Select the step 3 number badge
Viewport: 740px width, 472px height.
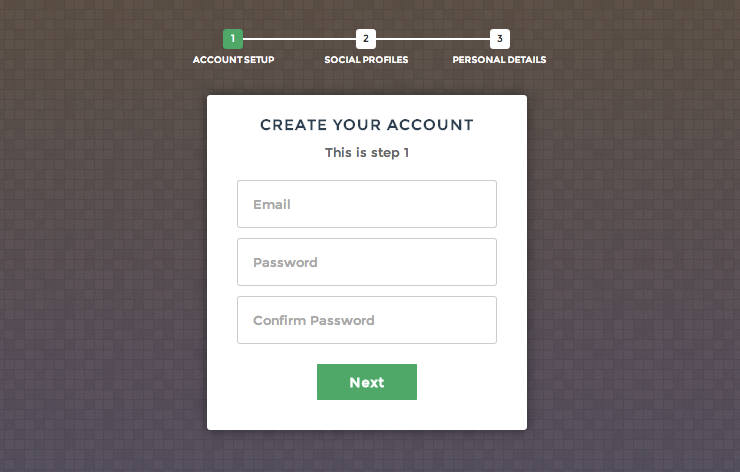499,39
